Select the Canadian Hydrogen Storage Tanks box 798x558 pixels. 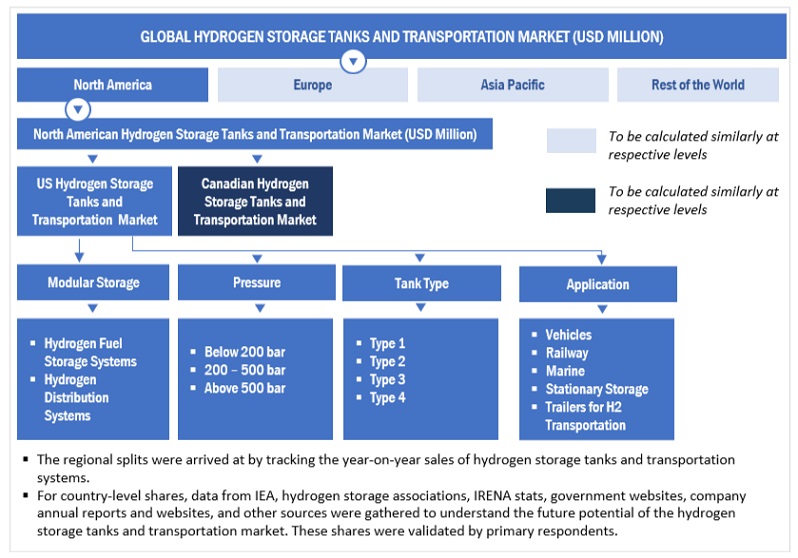click(255, 202)
